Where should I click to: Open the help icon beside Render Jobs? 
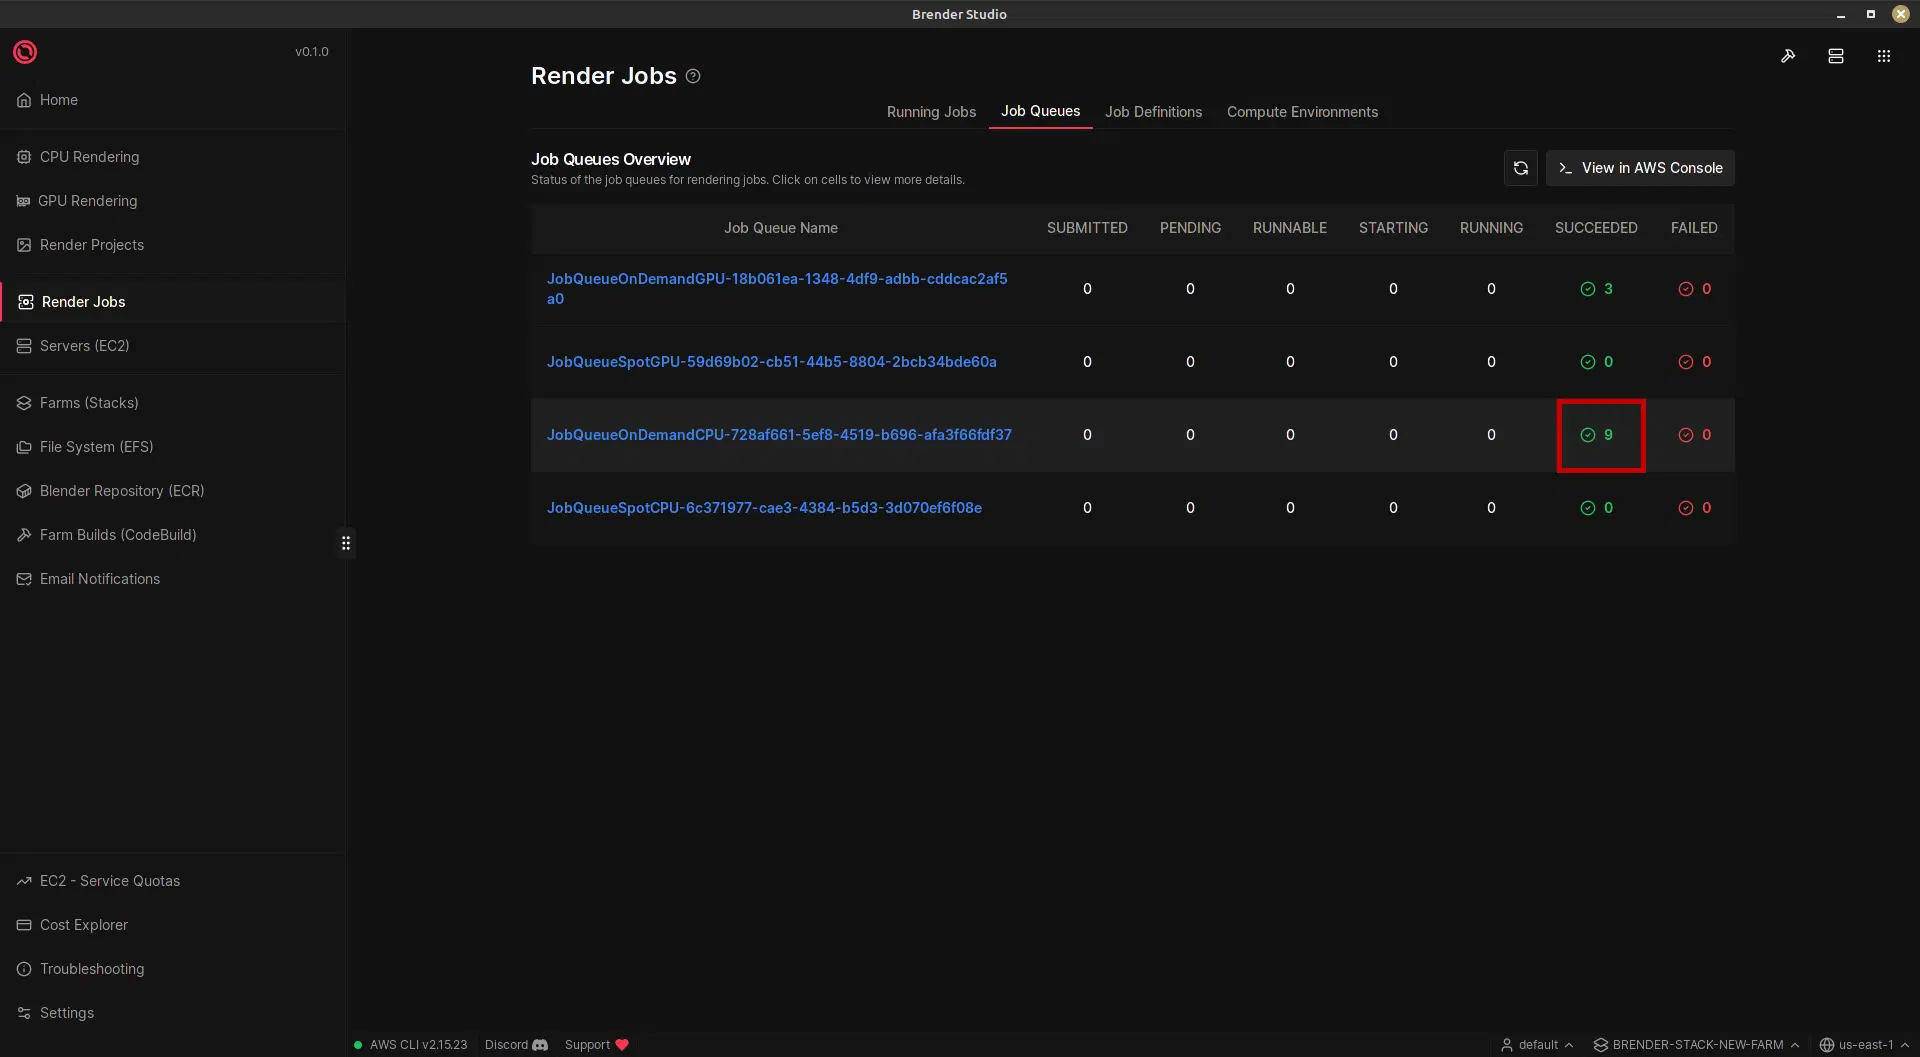[x=693, y=76]
